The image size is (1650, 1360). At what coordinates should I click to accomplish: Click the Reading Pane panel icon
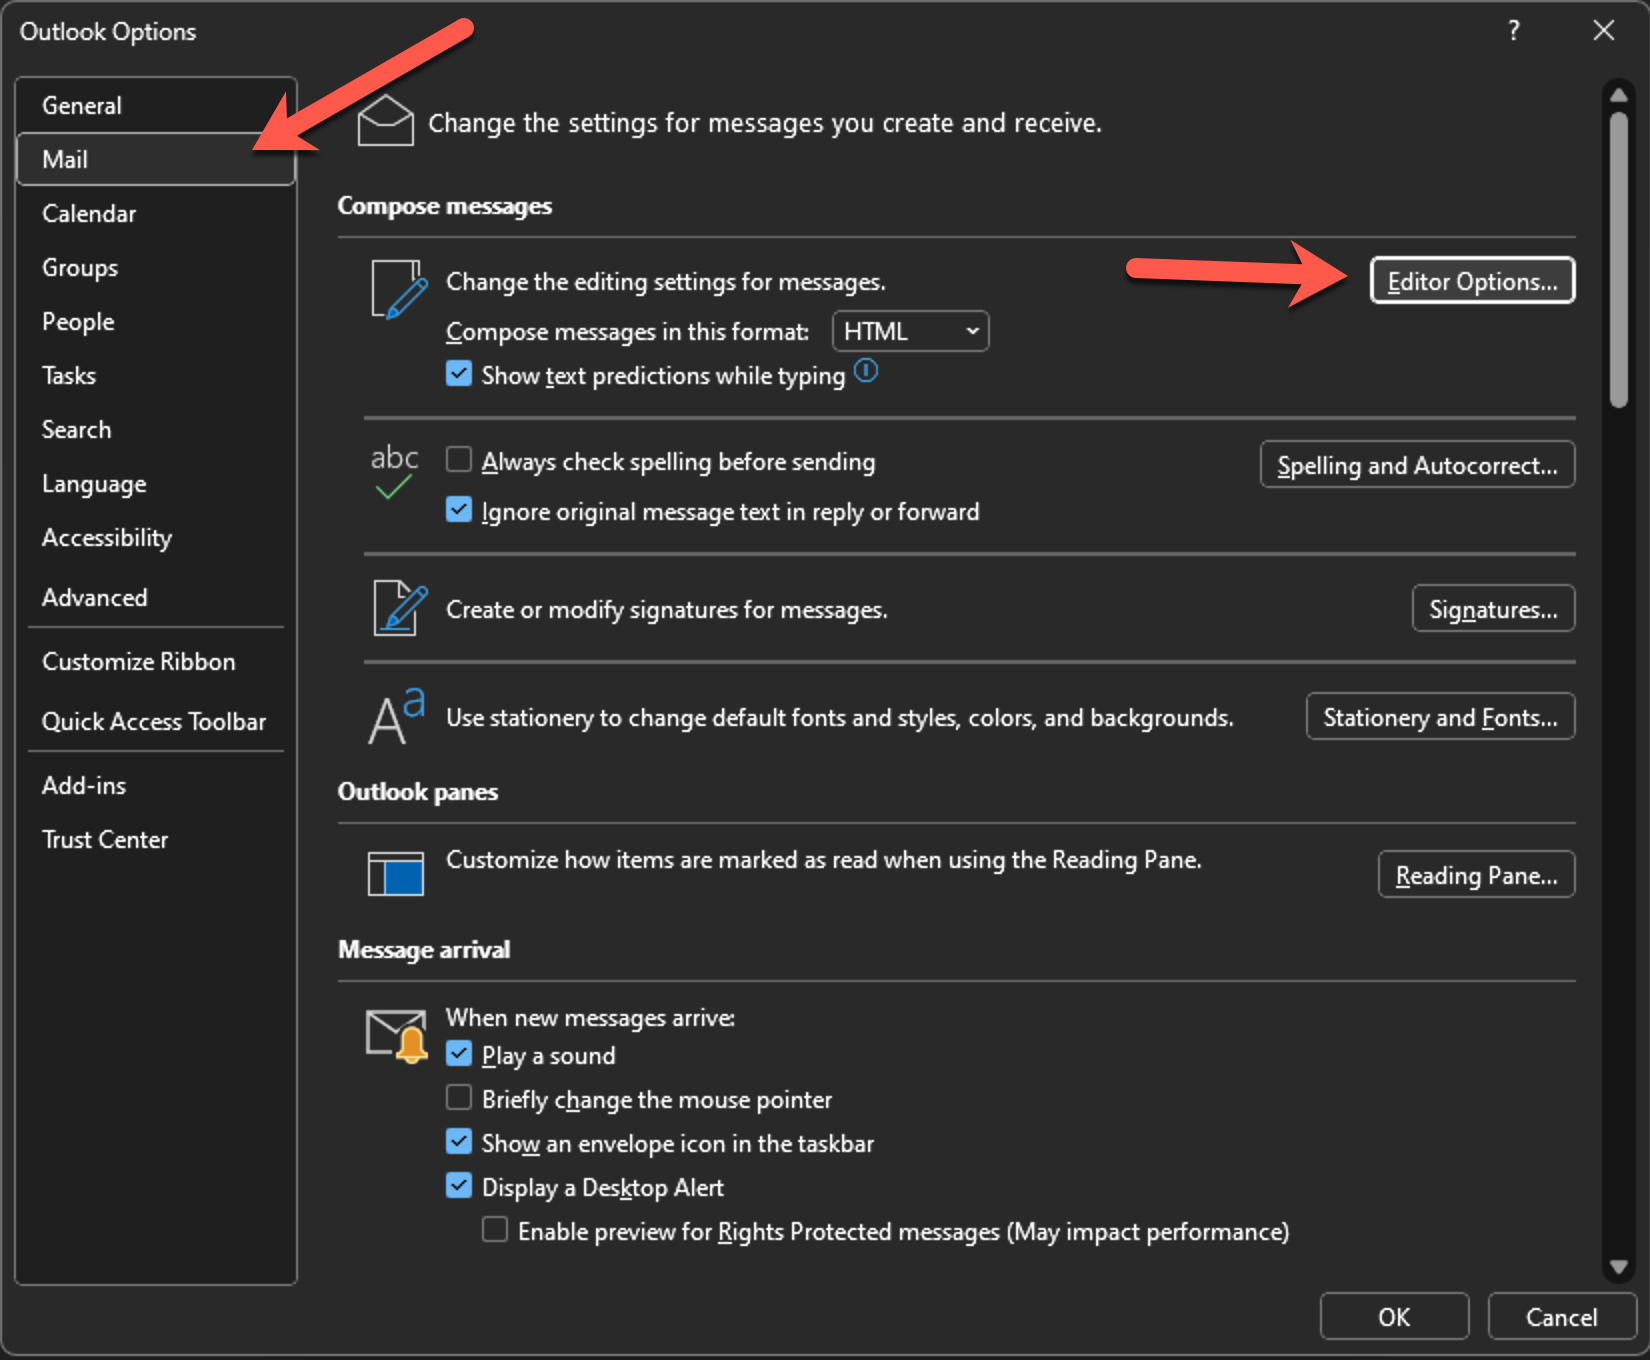(x=395, y=872)
